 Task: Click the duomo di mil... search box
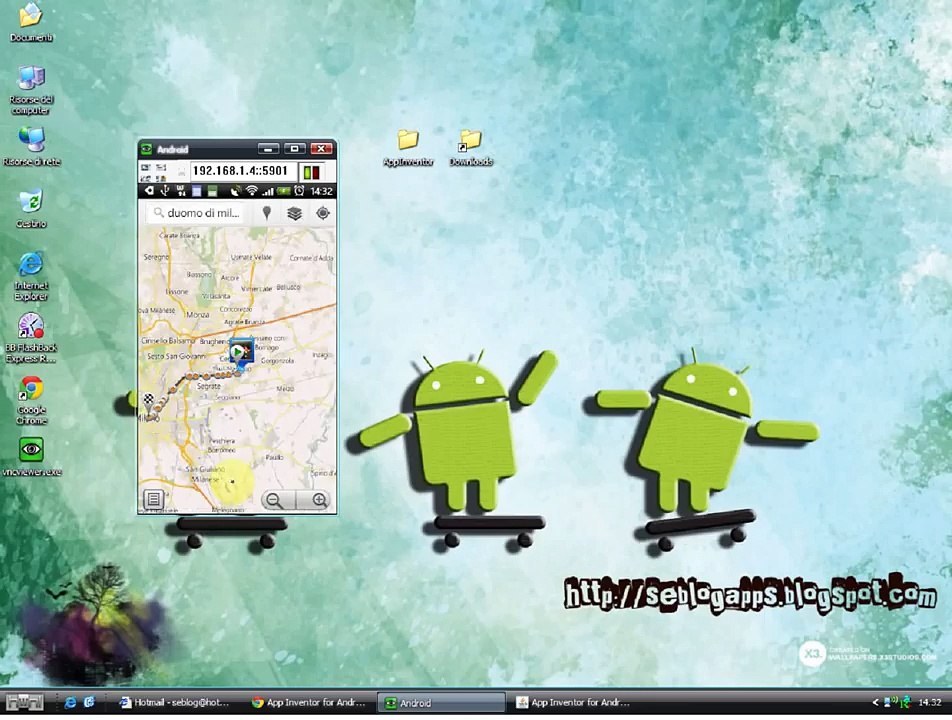[x=196, y=213]
